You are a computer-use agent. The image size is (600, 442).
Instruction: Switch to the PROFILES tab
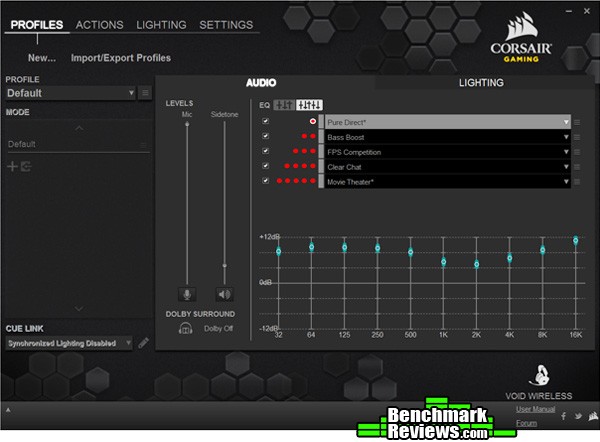click(37, 25)
